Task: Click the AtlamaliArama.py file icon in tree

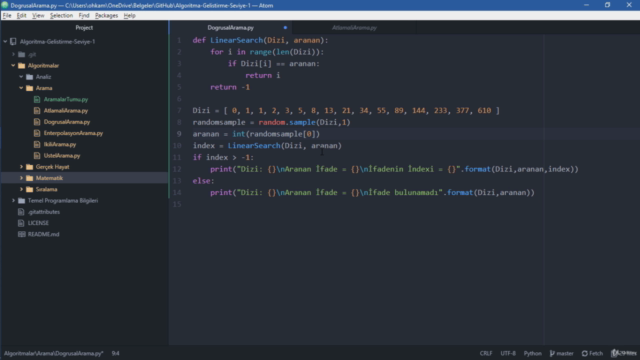Action: click(37, 111)
